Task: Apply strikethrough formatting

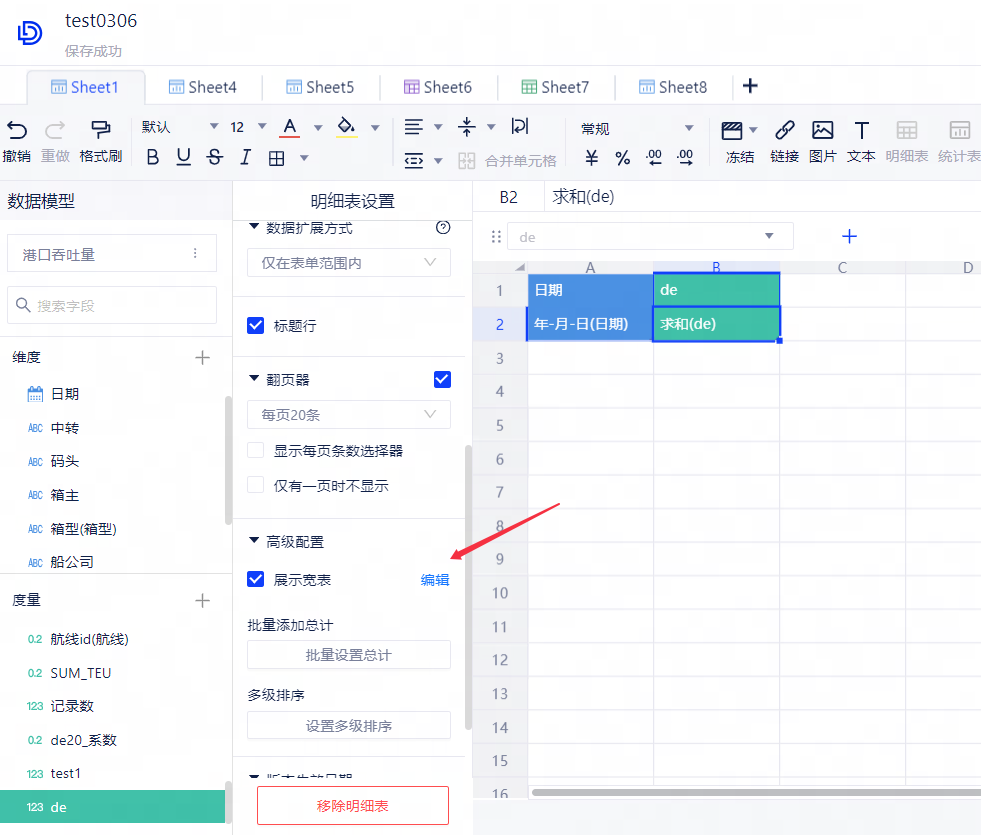Action: (x=214, y=157)
